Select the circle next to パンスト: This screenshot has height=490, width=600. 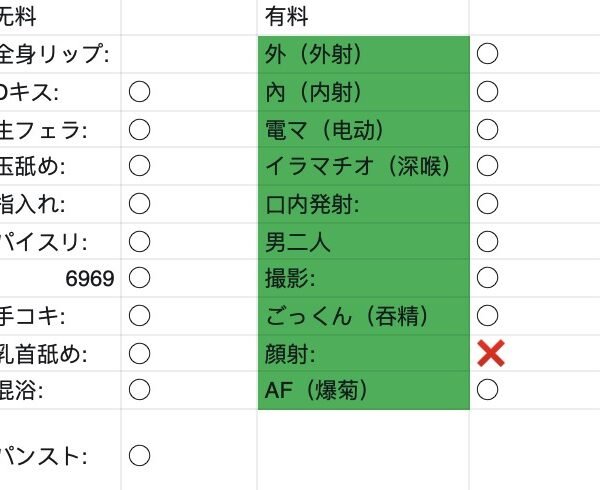click(x=139, y=457)
